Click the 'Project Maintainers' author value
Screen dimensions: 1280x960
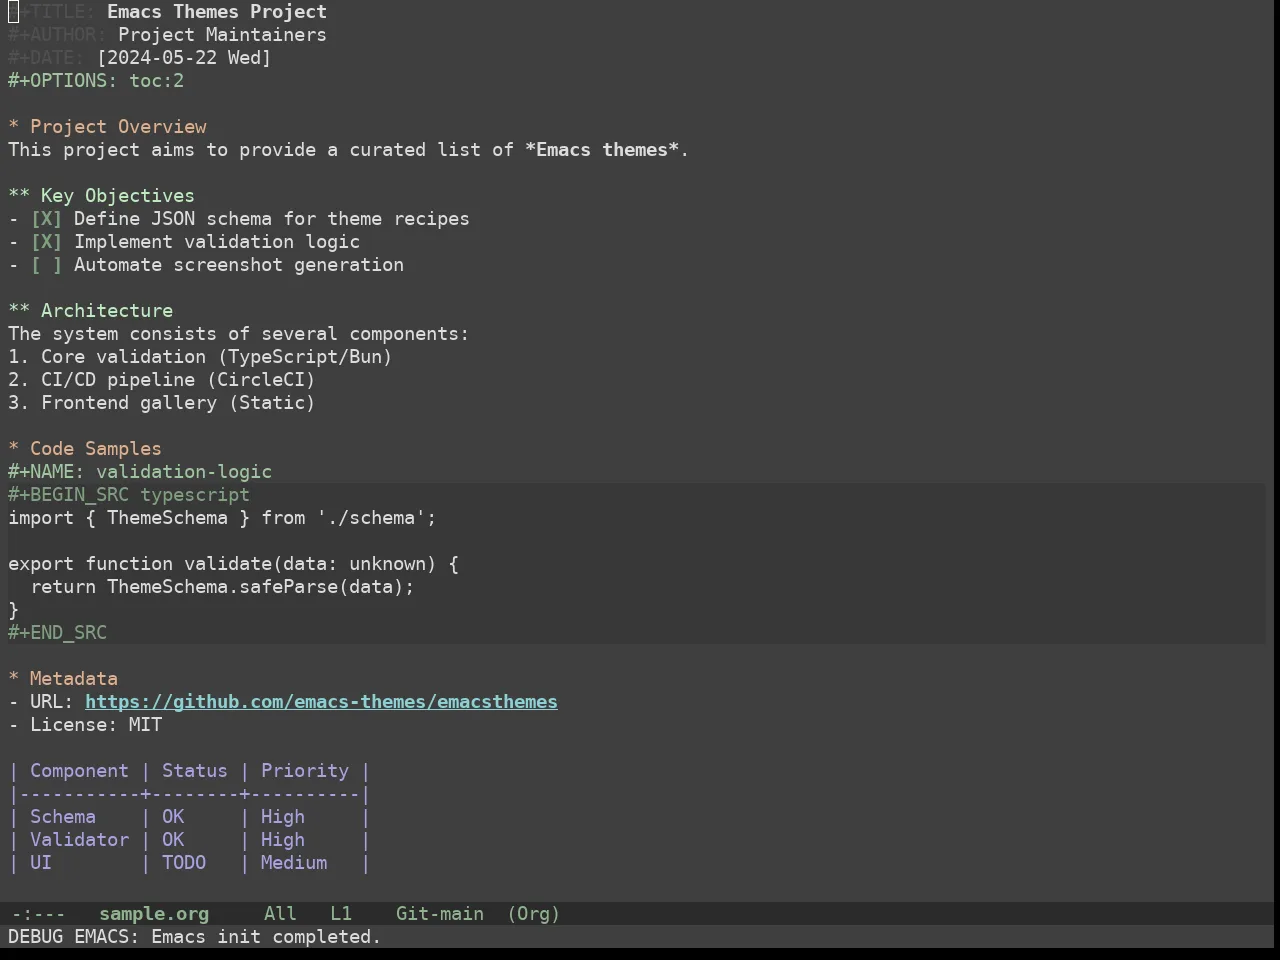pos(222,35)
